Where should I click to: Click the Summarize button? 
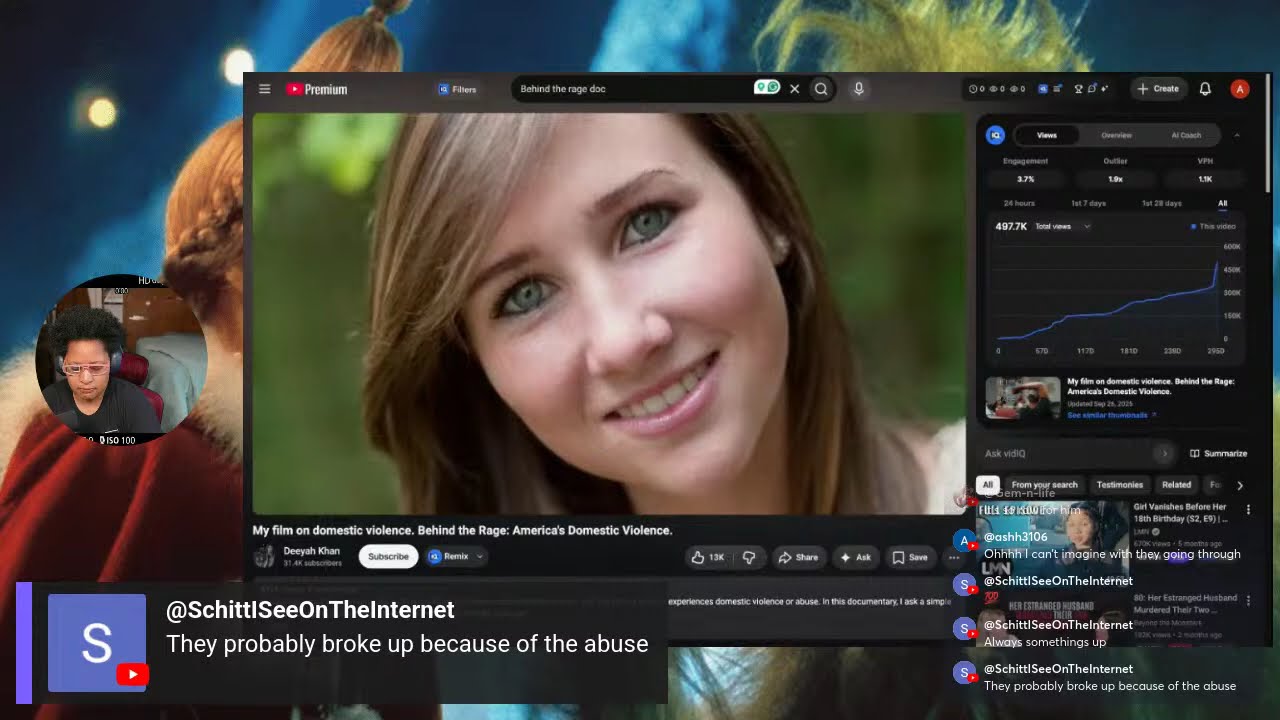(x=1218, y=453)
